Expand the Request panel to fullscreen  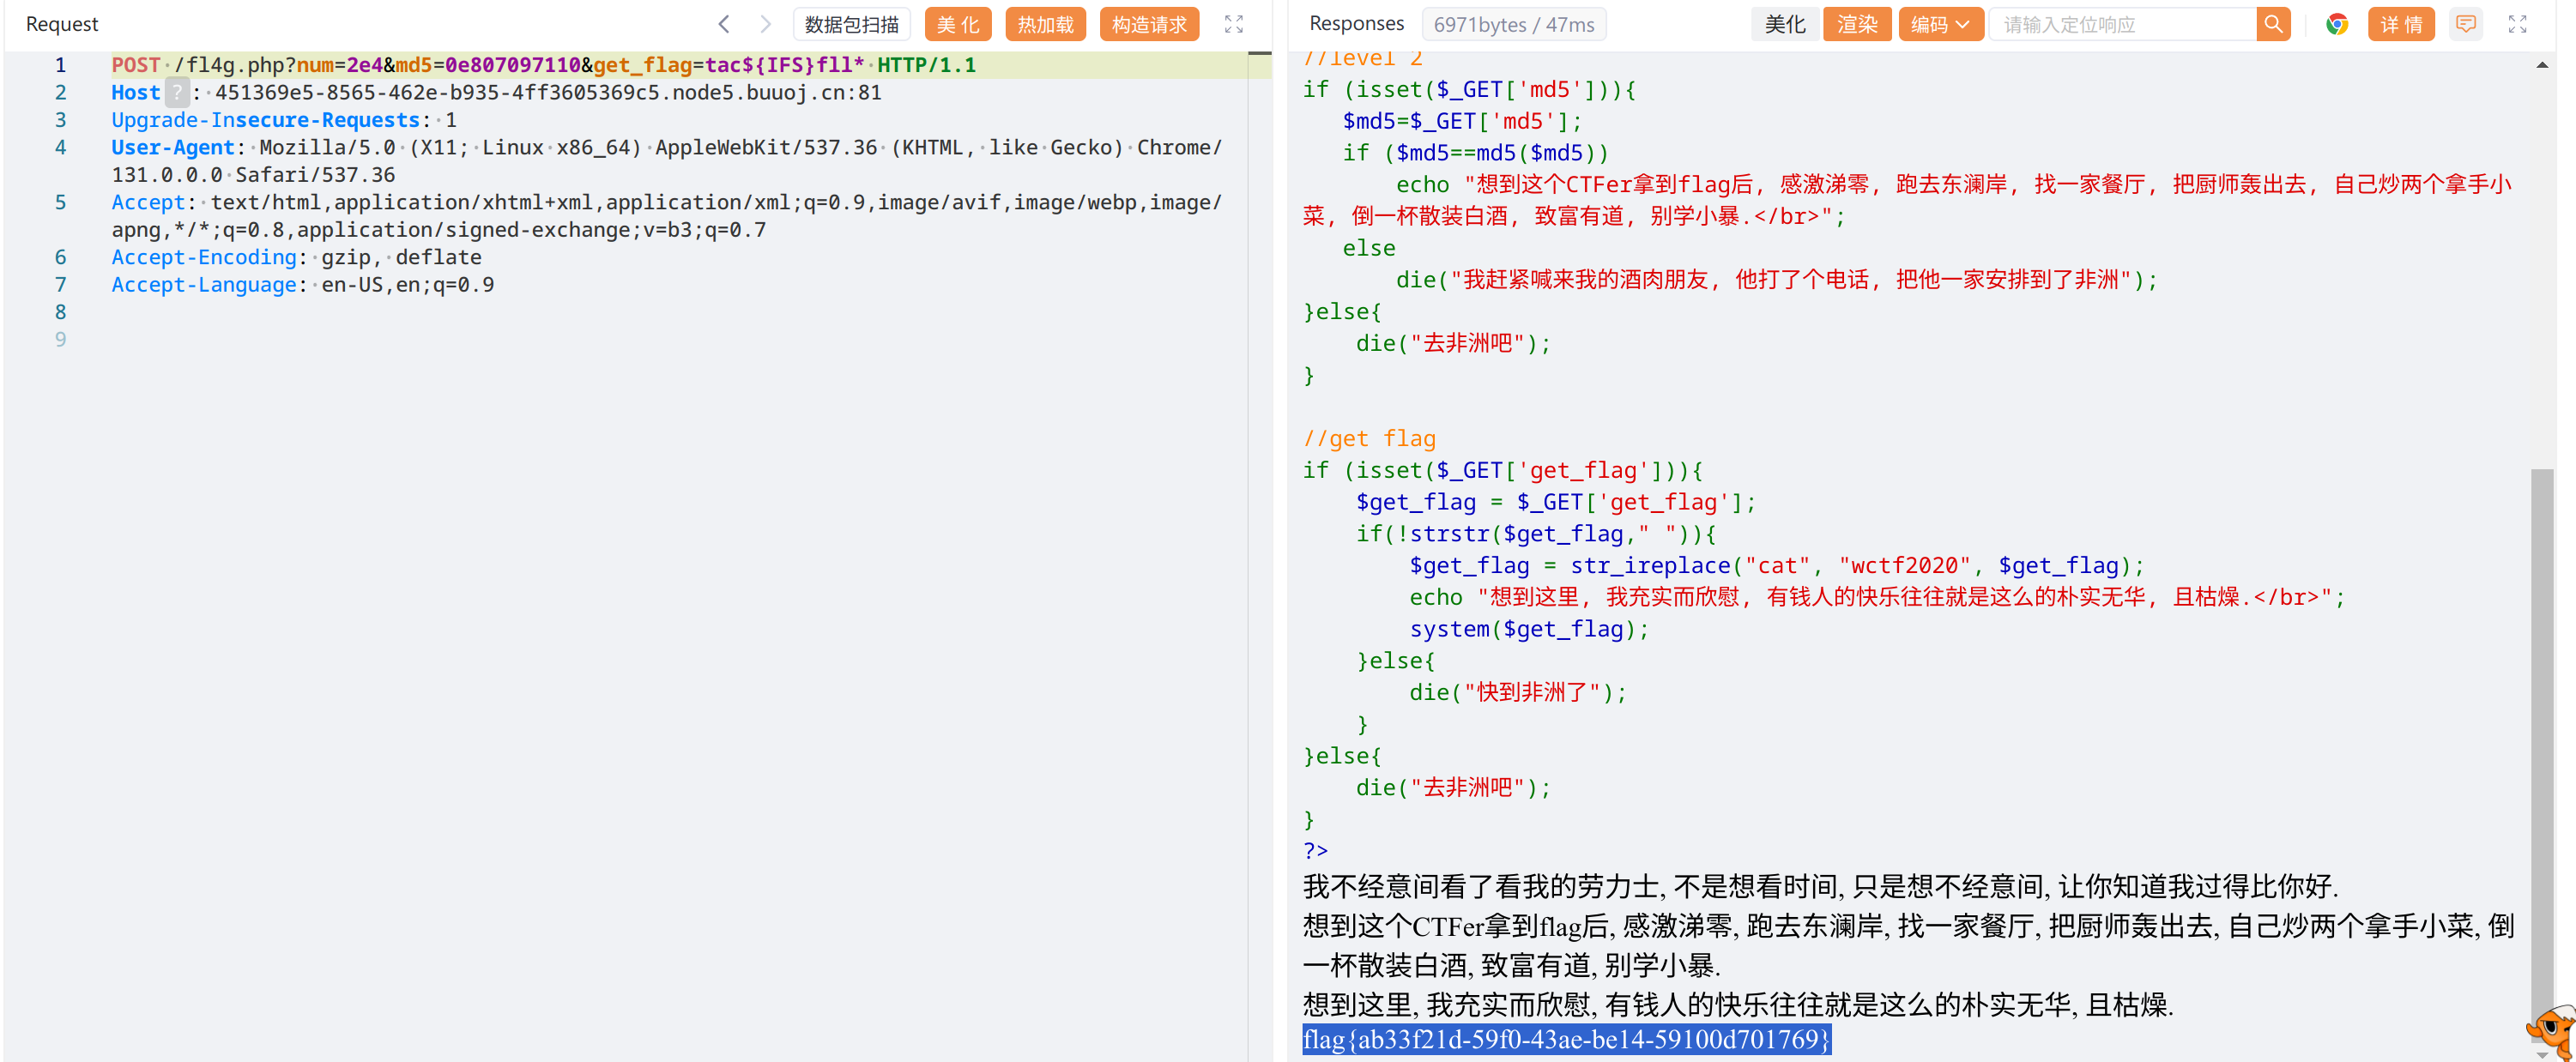(x=1234, y=24)
